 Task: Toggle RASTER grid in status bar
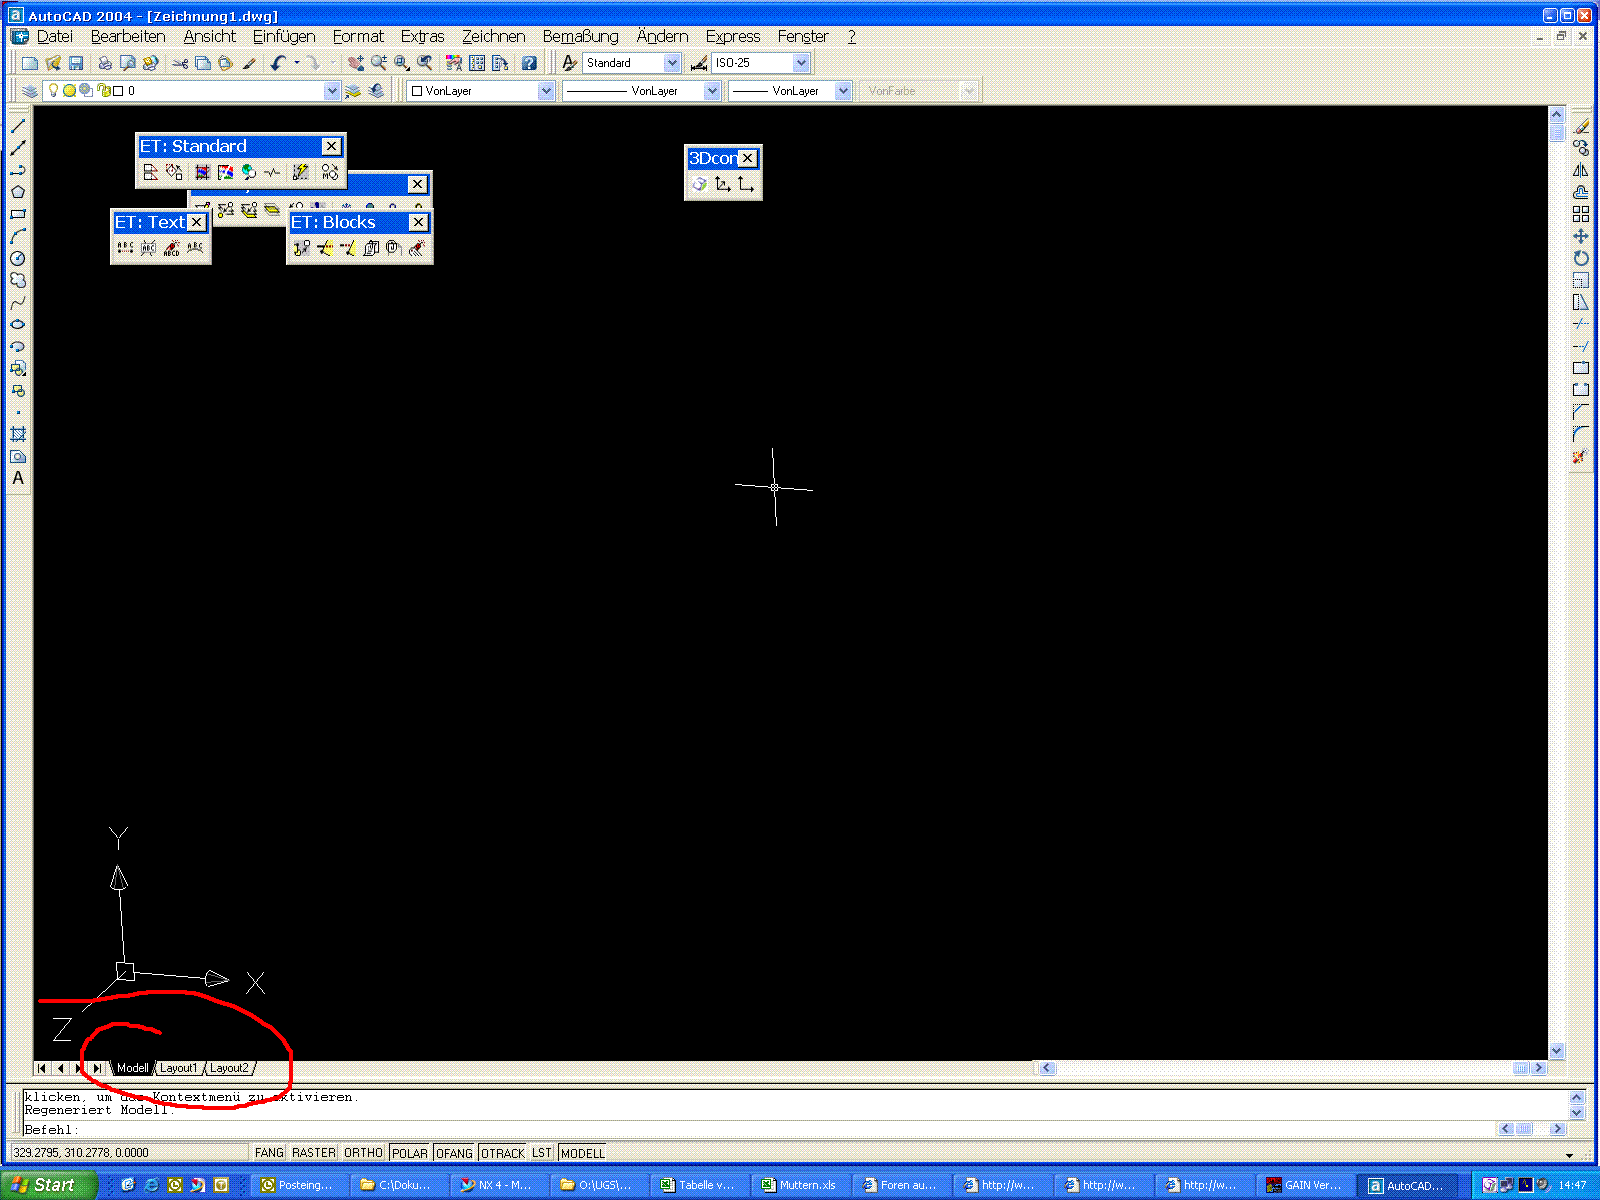(x=314, y=1153)
